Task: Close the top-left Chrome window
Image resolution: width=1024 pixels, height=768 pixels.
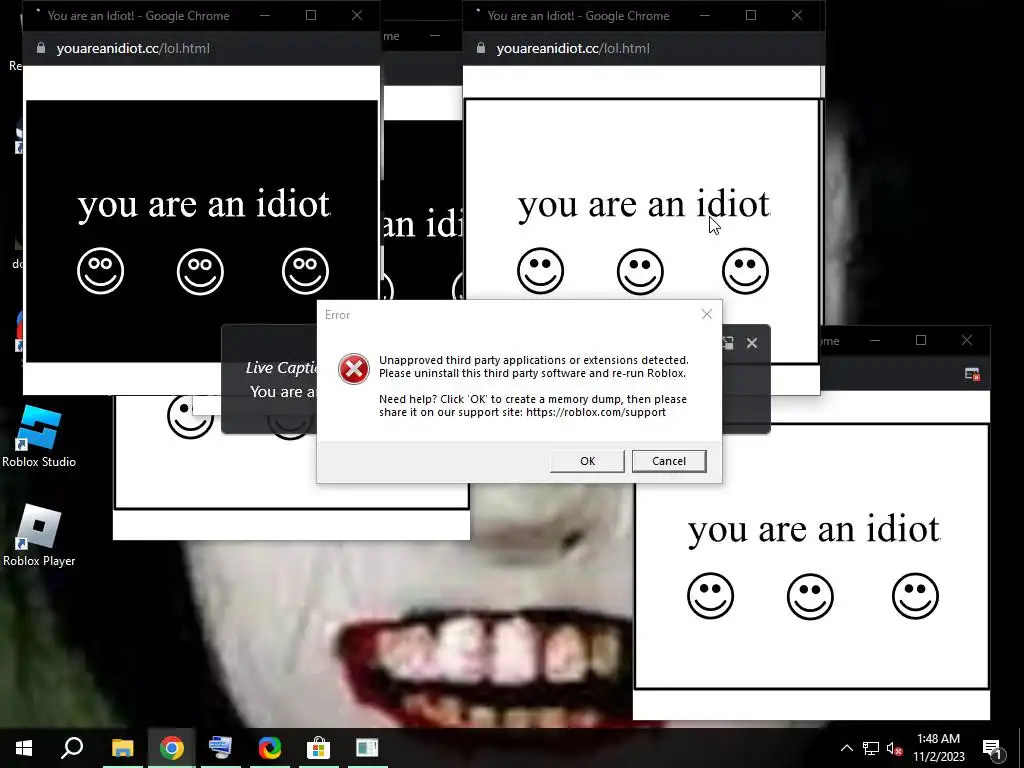Action: click(x=357, y=15)
